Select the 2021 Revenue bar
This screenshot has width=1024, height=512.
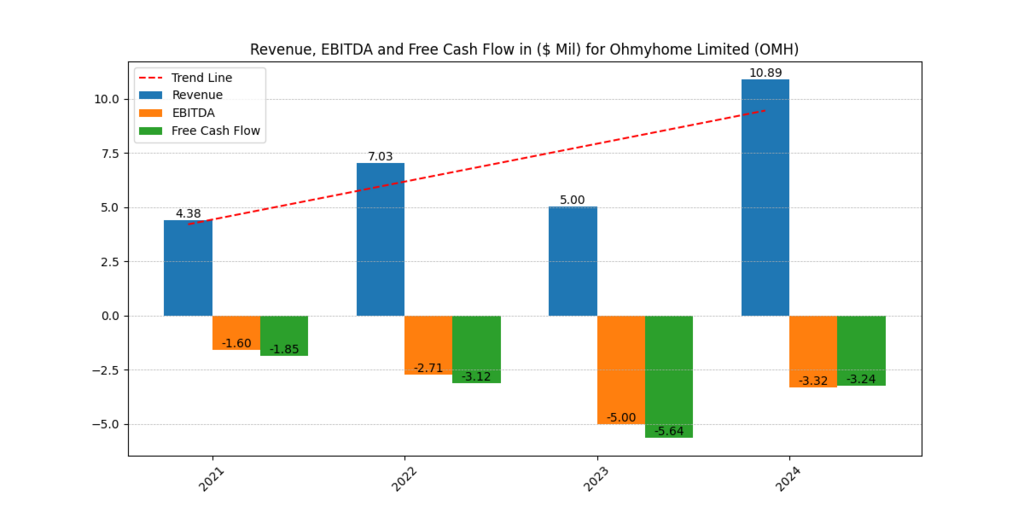(x=188, y=270)
